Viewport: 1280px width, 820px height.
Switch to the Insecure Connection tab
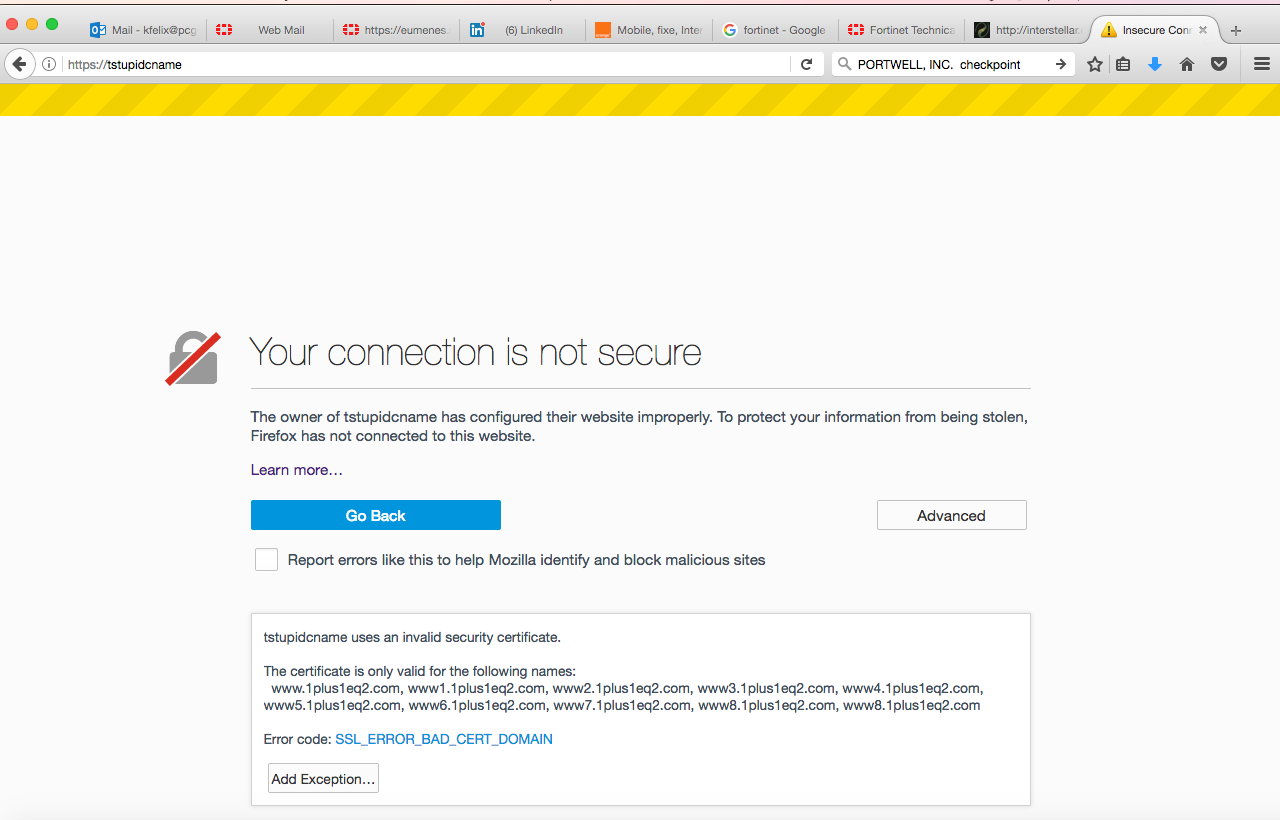(1150, 30)
